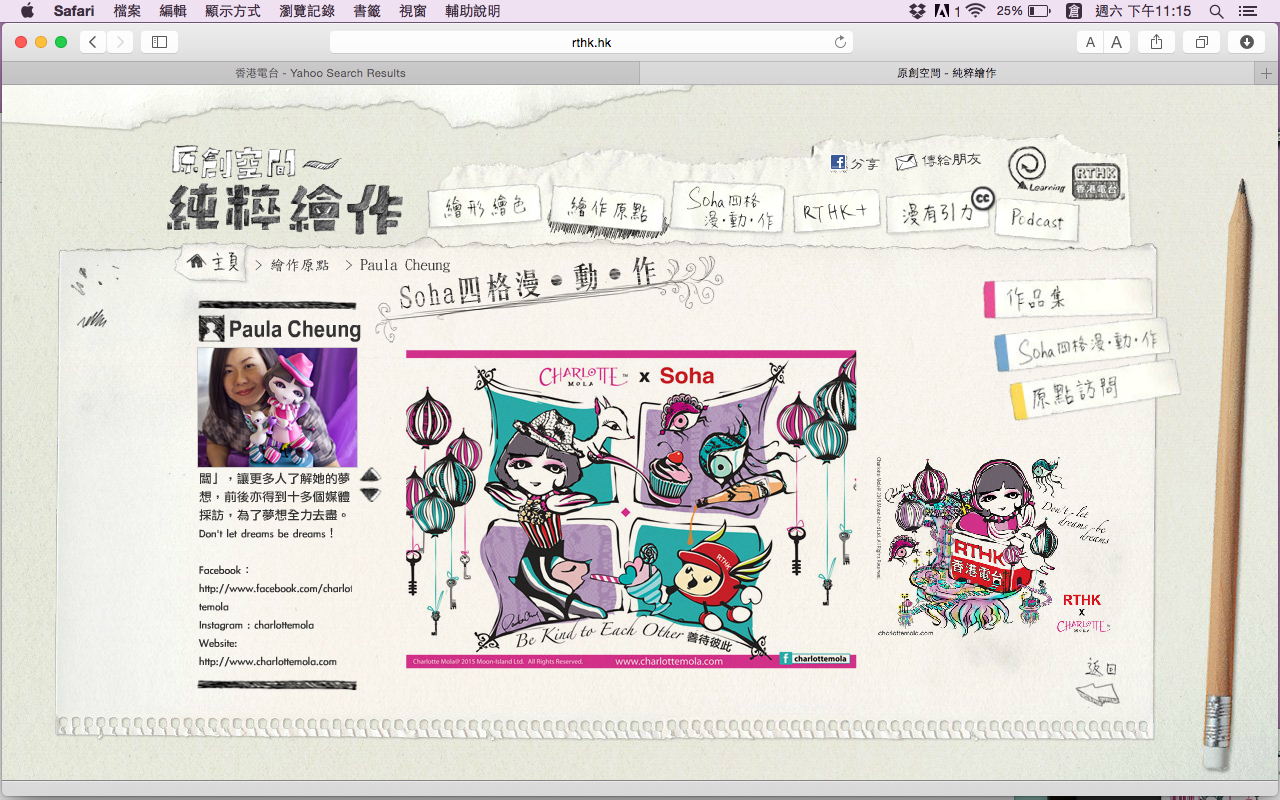Open the 書籤 menu

tap(367, 11)
